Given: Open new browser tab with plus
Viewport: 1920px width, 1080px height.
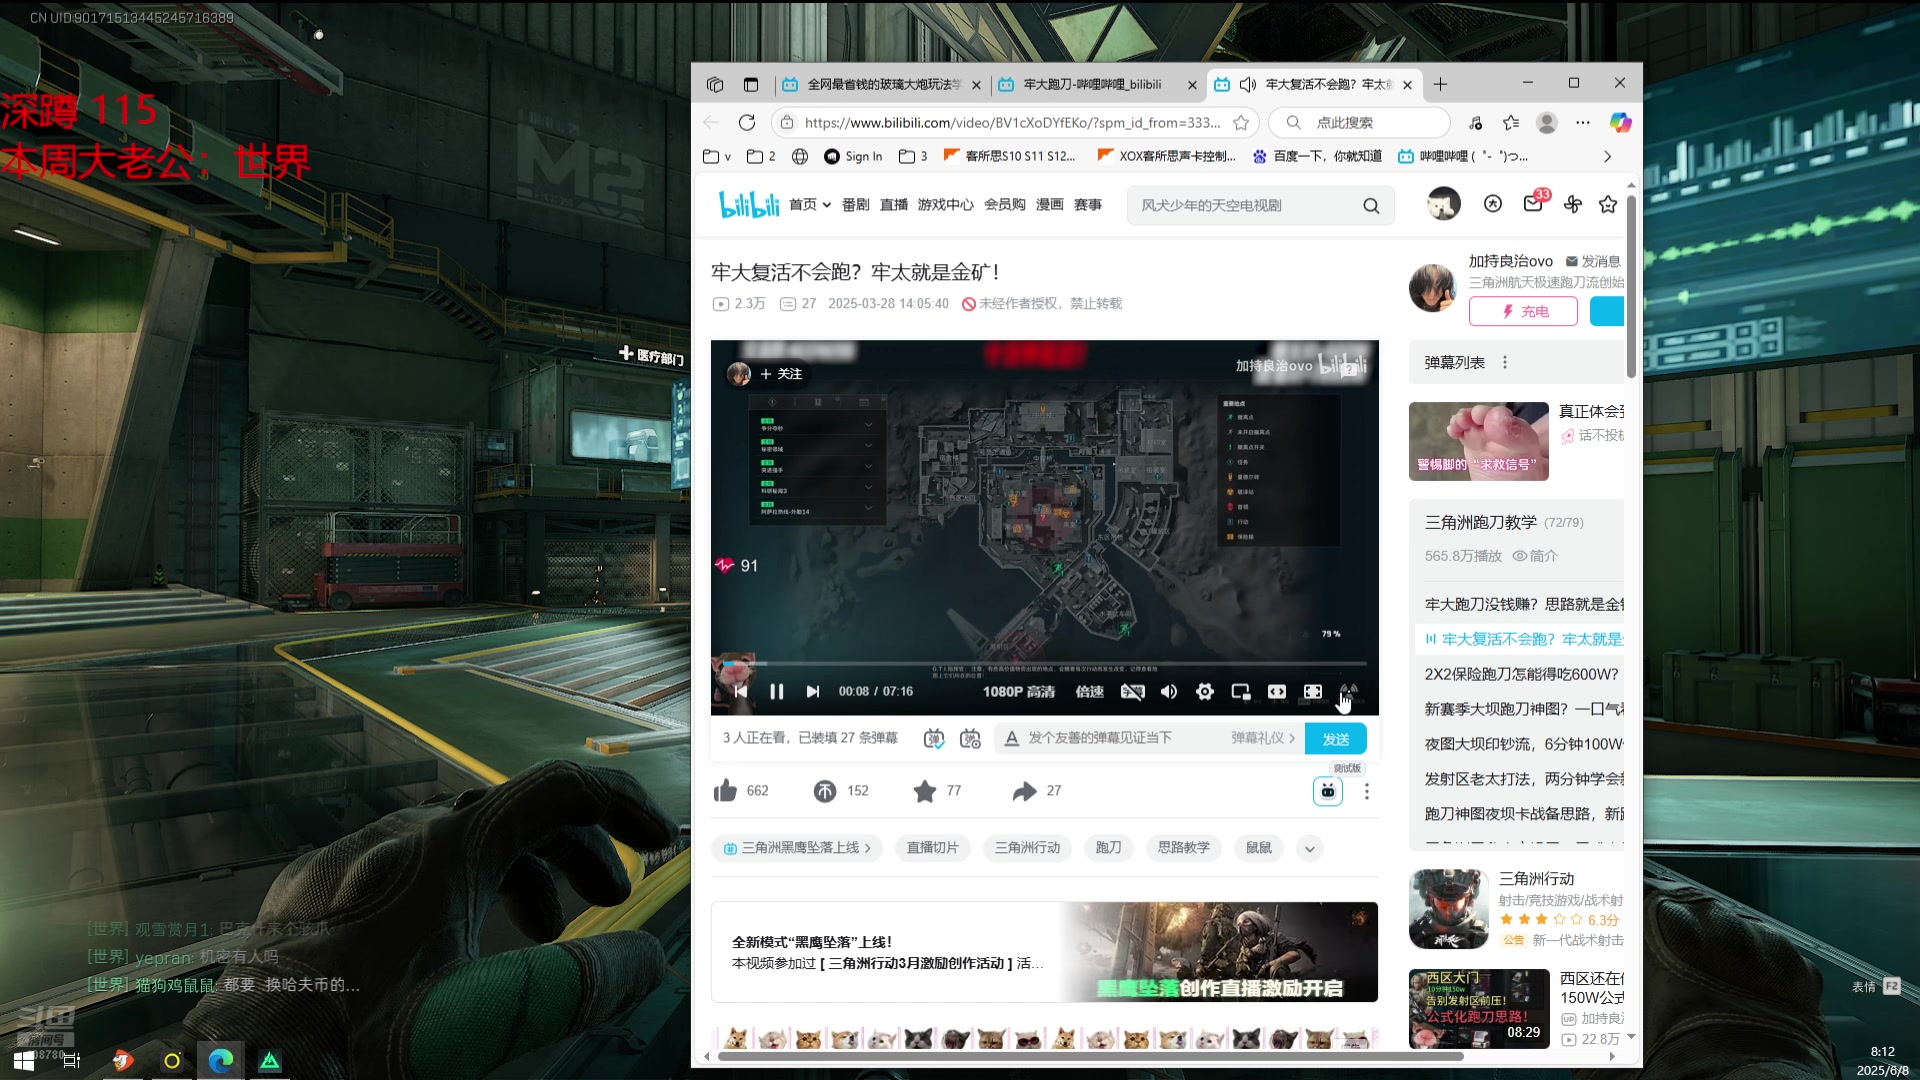Looking at the screenshot, I should tap(1440, 84).
